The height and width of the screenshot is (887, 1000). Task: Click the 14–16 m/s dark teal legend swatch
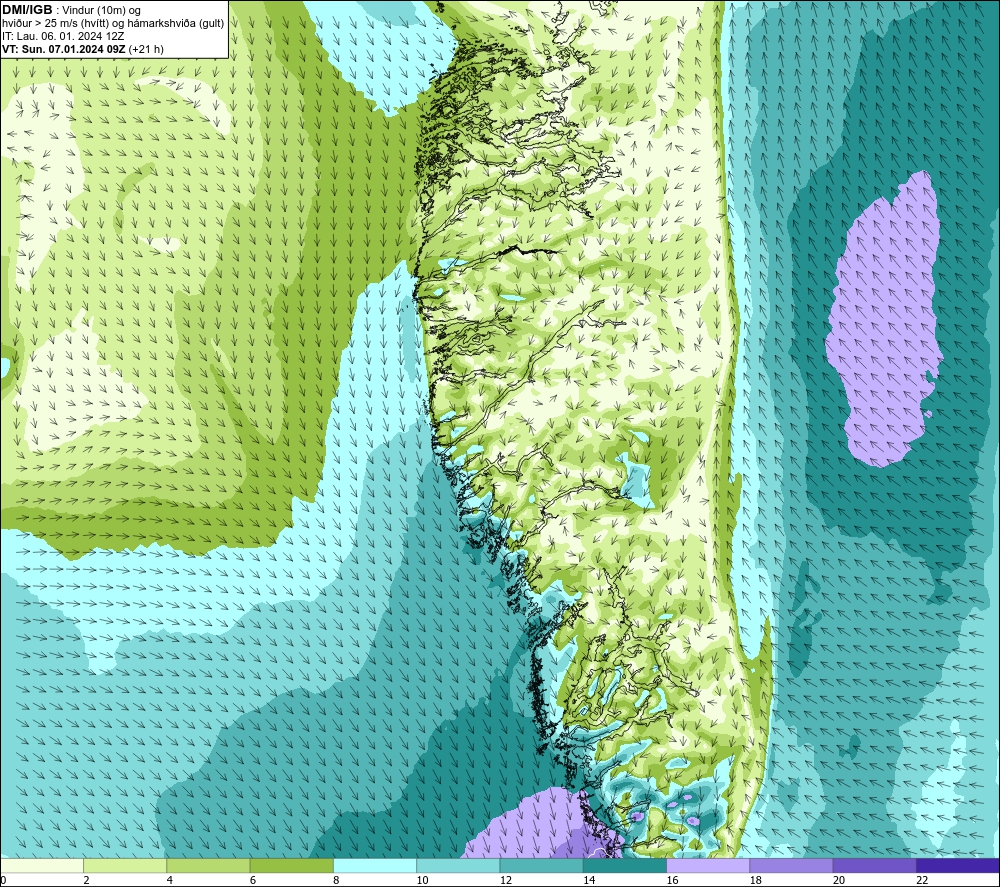point(625,865)
